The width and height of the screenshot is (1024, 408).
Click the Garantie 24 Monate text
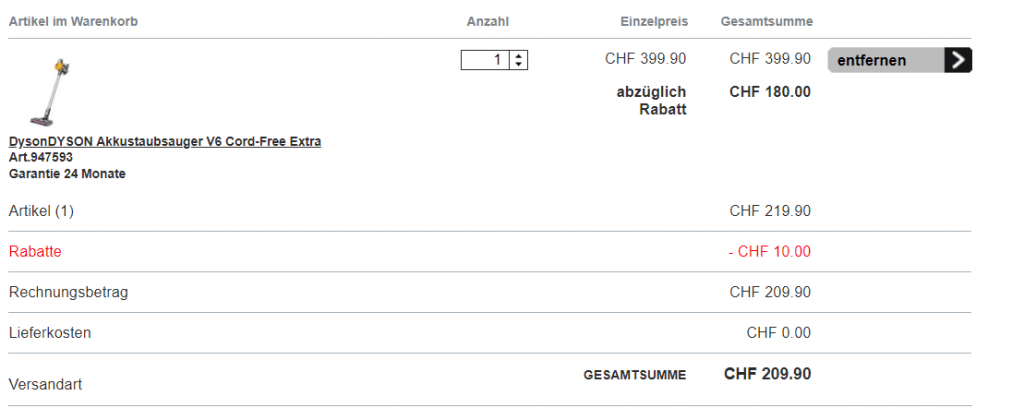point(67,173)
